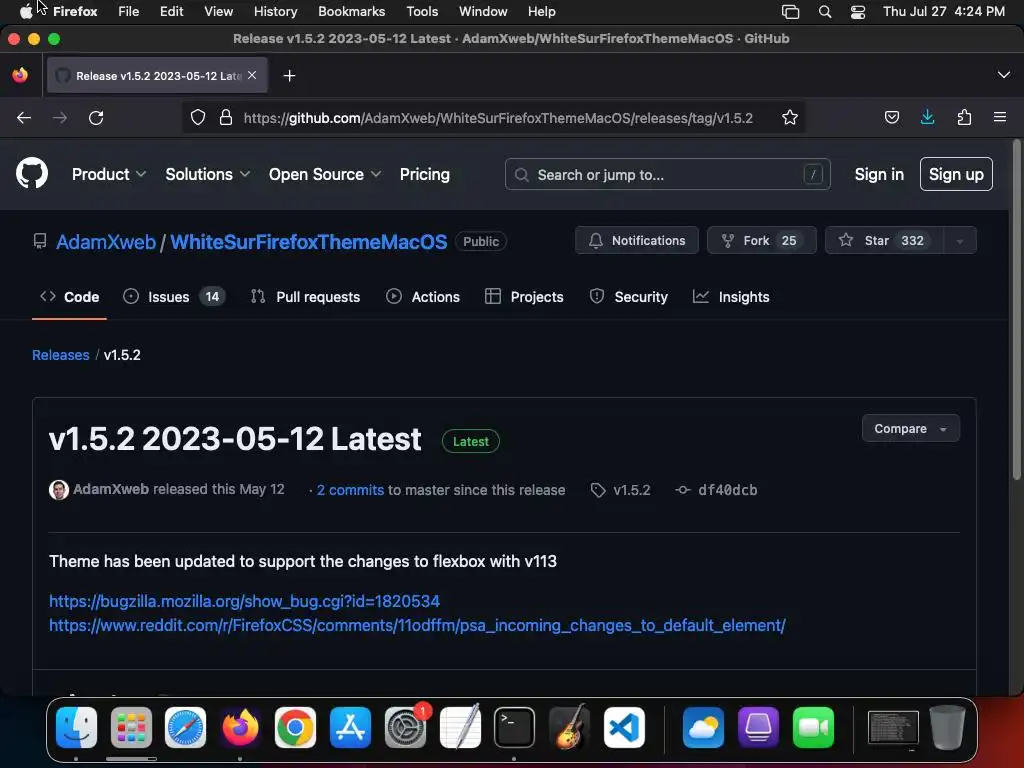Open Launchpad from the dock

131,727
